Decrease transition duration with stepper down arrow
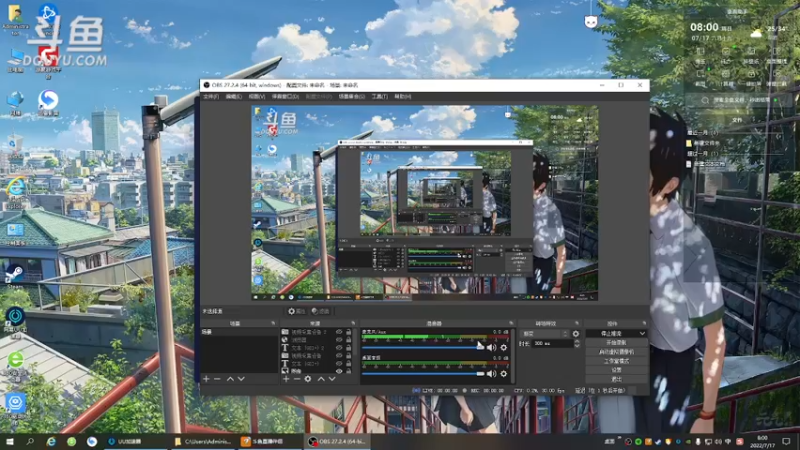Viewport: 800px width, 450px height. tap(577, 346)
